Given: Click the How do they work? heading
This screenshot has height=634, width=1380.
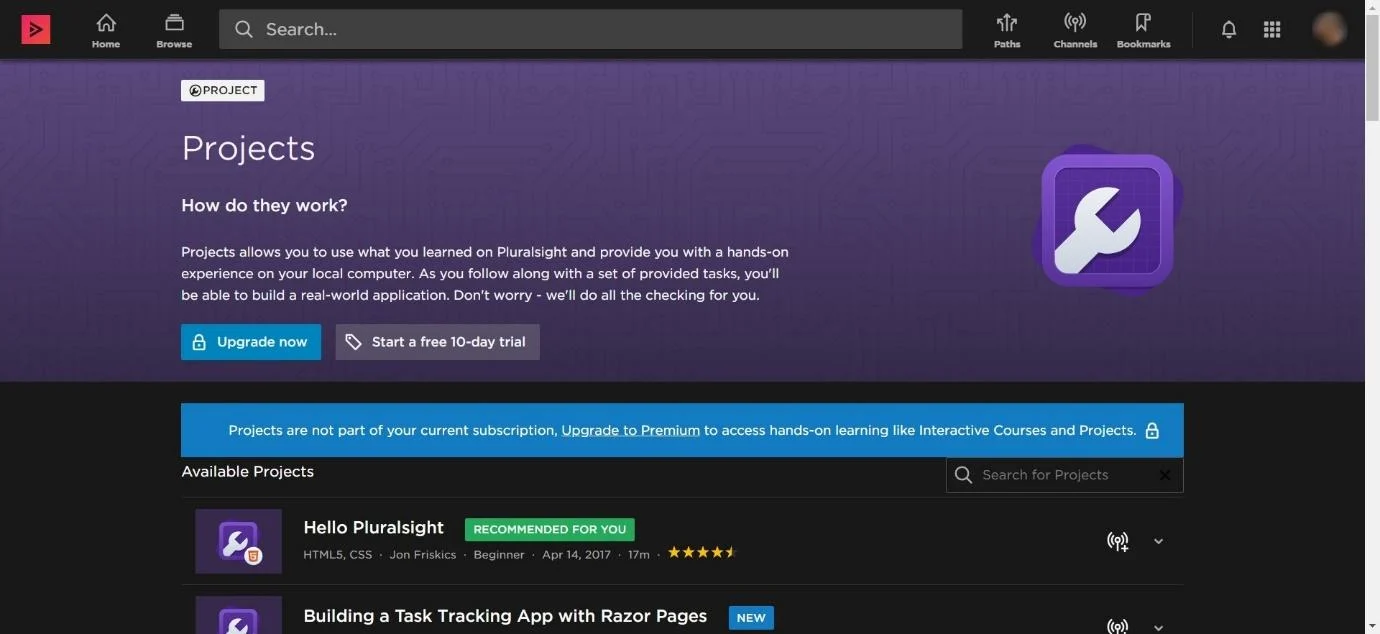Looking at the screenshot, I should pos(264,205).
